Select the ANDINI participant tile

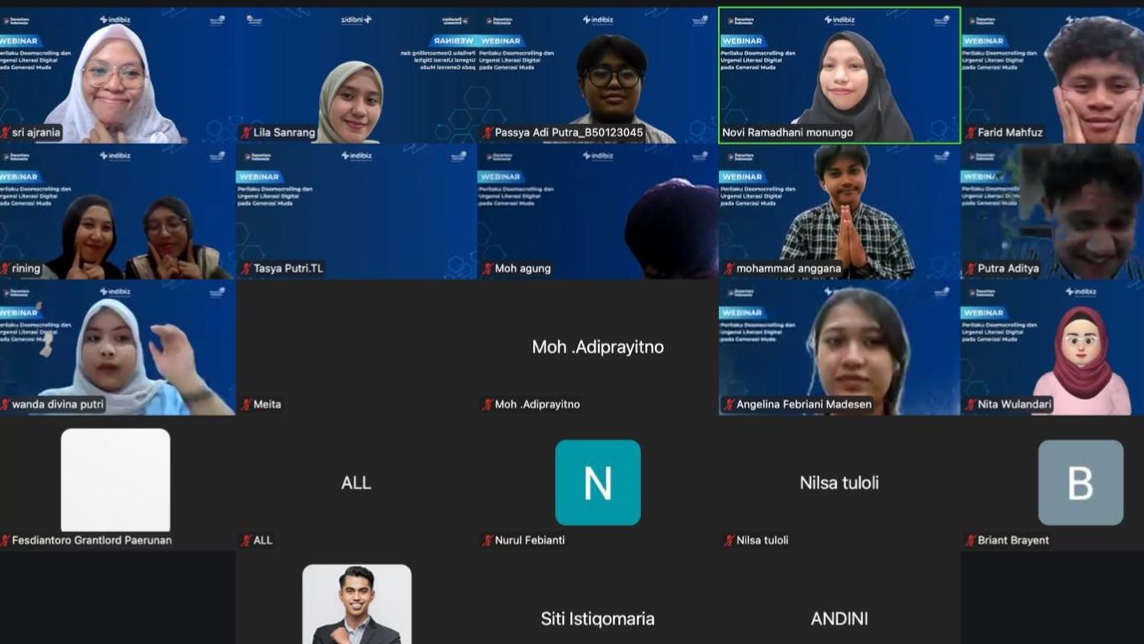[839, 610]
